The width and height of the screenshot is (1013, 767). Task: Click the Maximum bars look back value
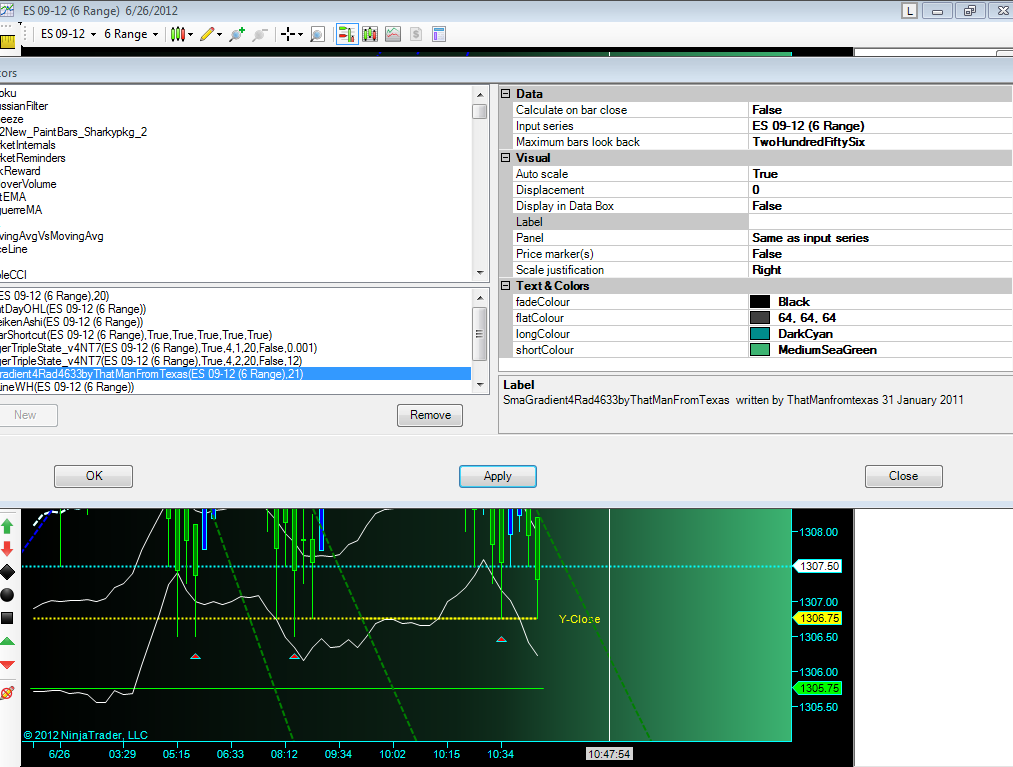pyautogui.click(x=880, y=142)
